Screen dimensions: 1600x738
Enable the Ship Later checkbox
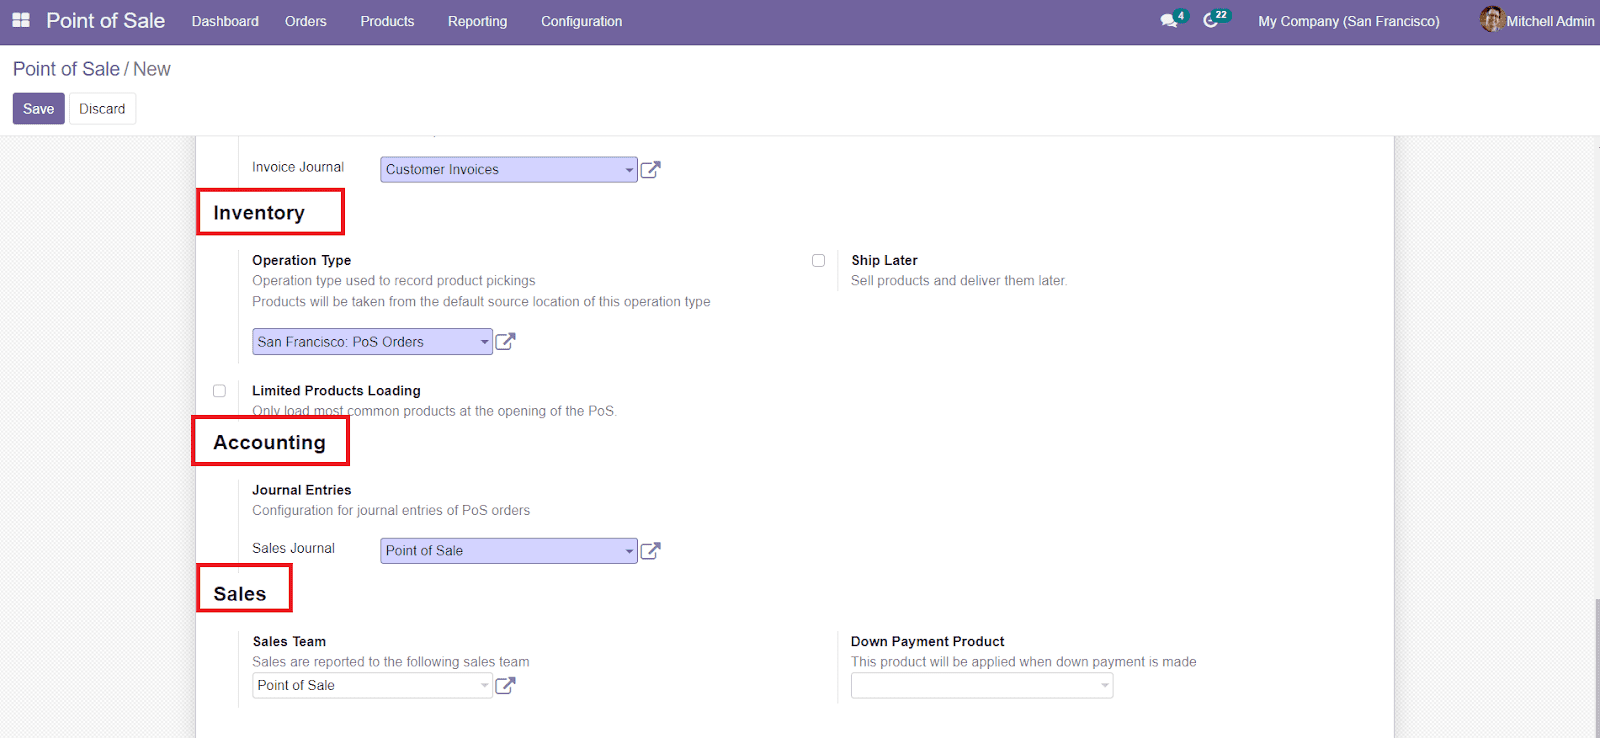pyautogui.click(x=818, y=260)
